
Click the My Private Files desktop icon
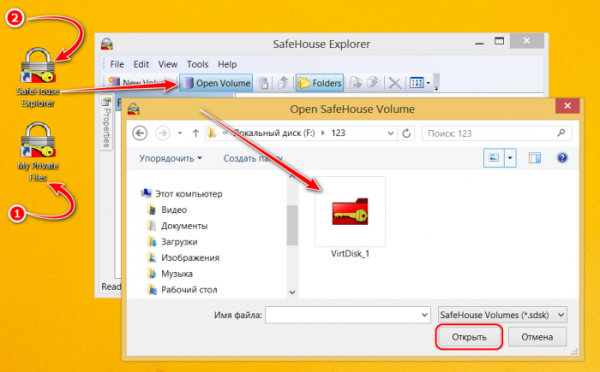pyautogui.click(x=38, y=152)
